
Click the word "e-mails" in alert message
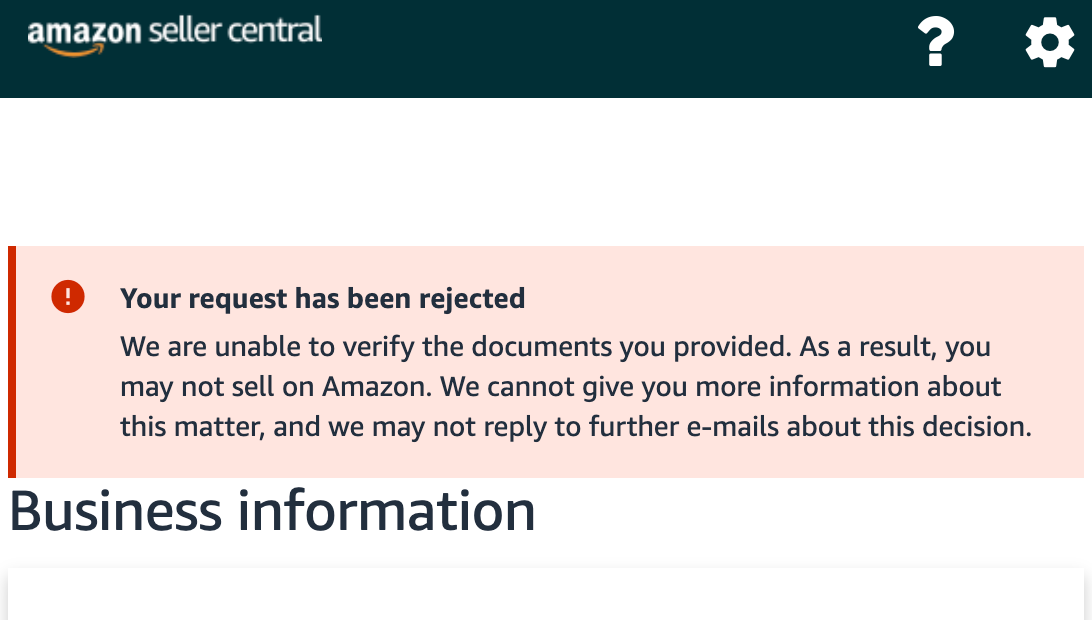(x=733, y=426)
